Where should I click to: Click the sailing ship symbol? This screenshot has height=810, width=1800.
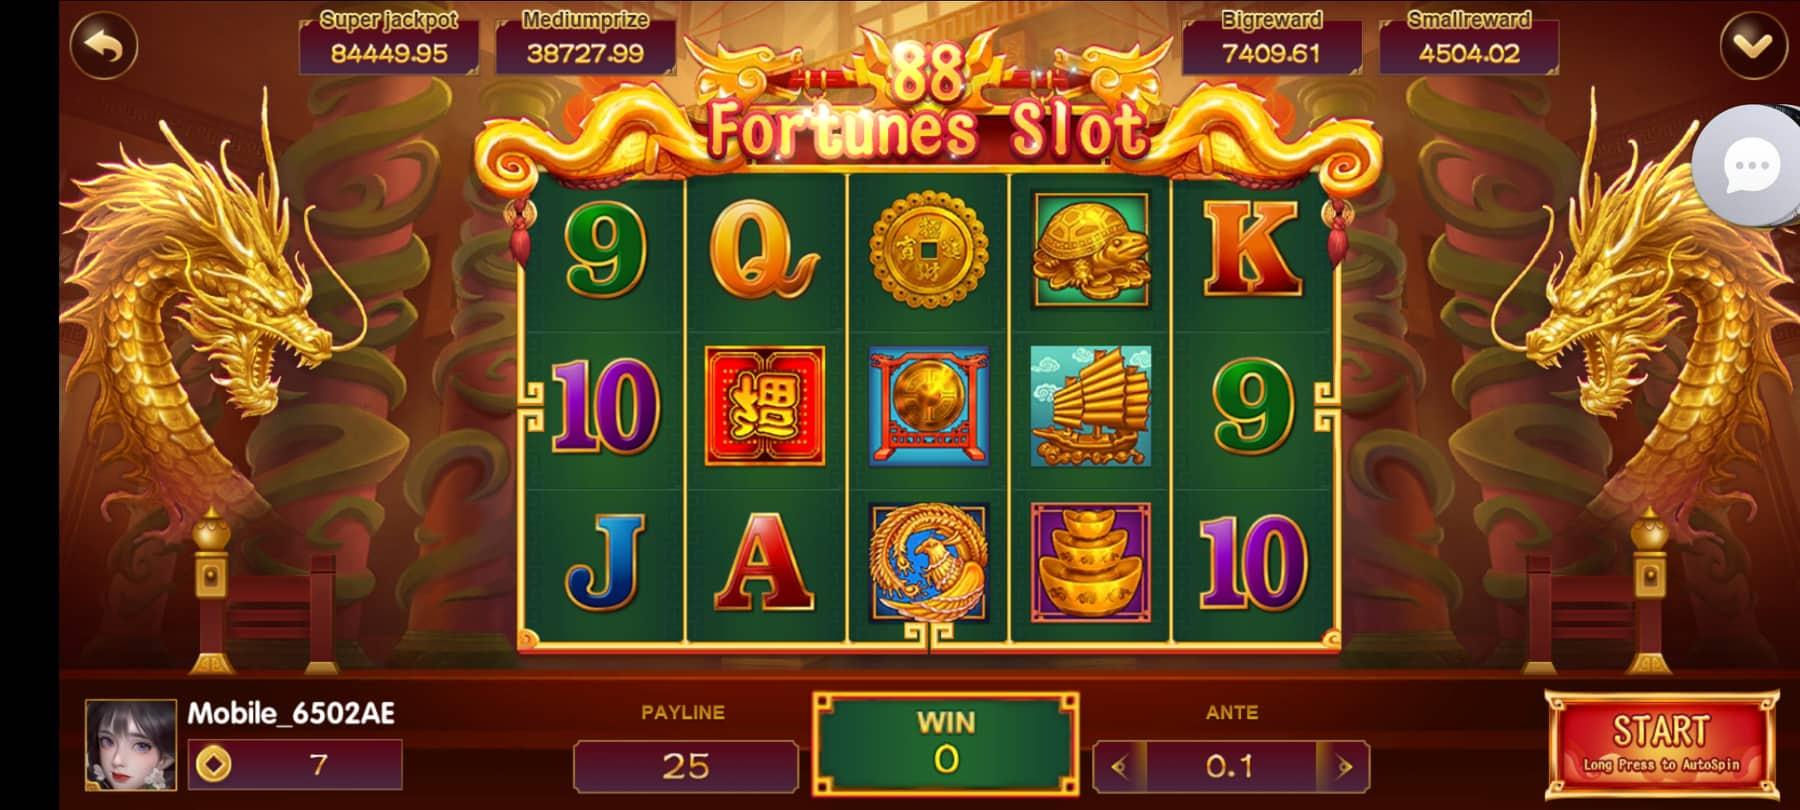[1090, 406]
